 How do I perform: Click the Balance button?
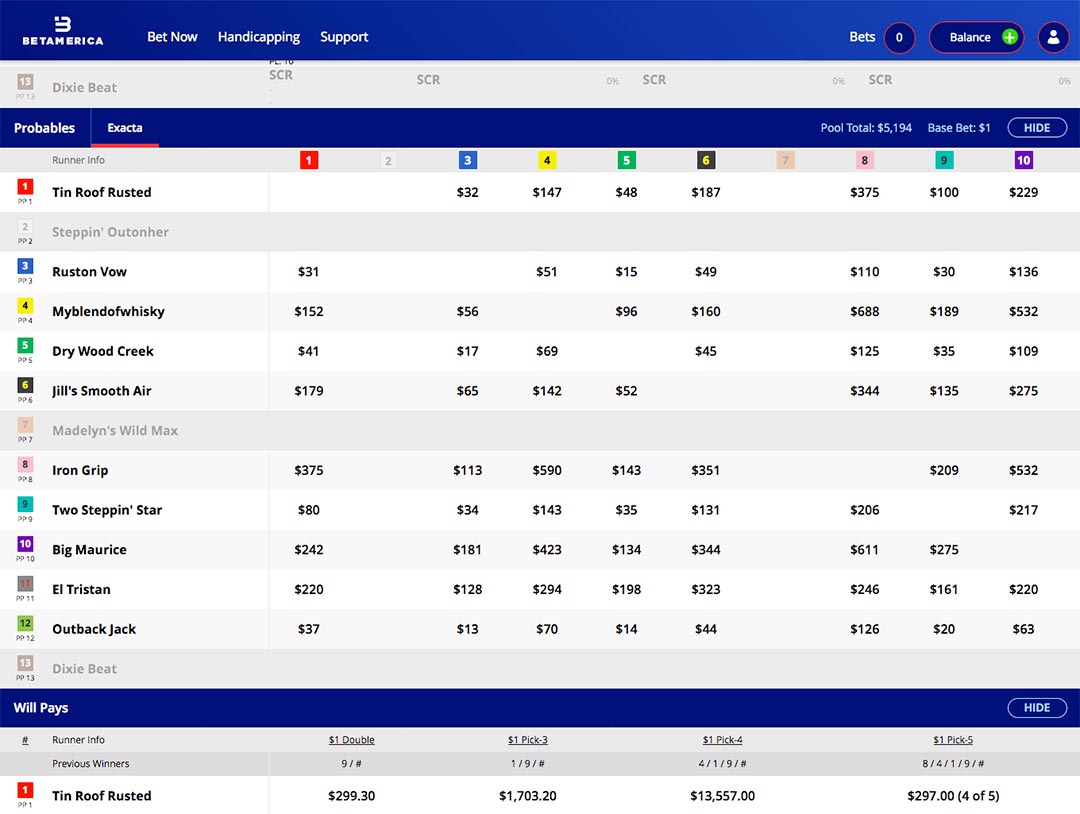click(x=970, y=37)
